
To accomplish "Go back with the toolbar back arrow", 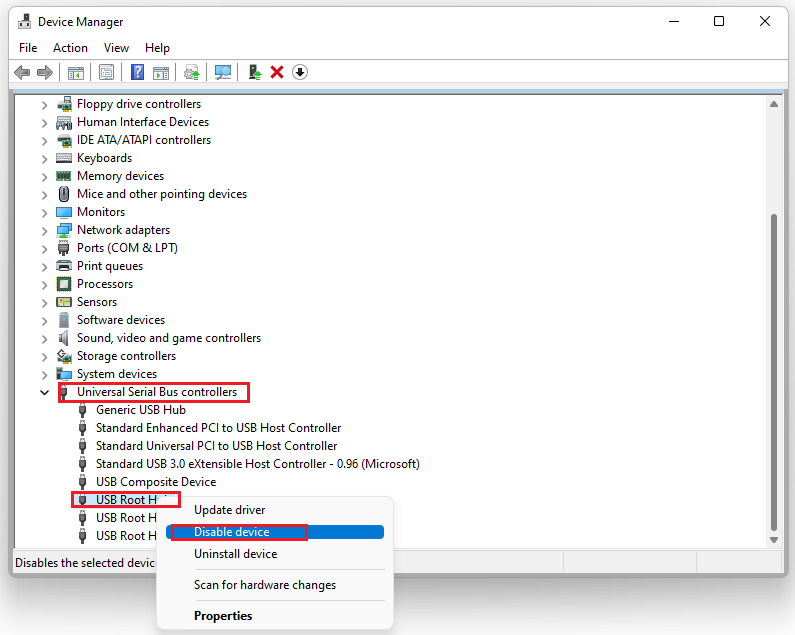I will [x=22, y=73].
